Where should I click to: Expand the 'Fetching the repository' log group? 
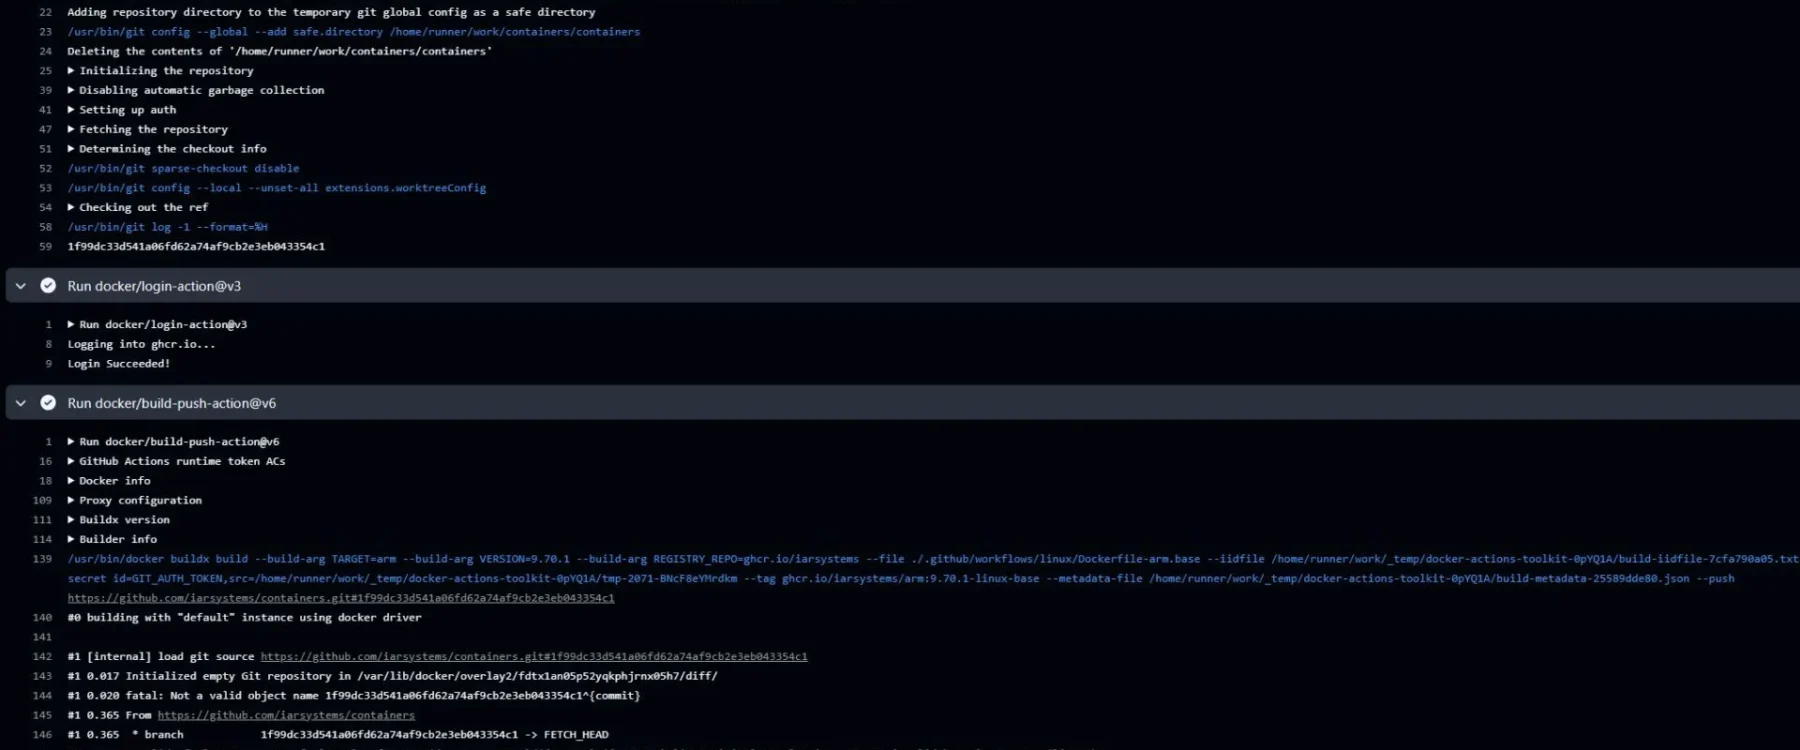pos(71,129)
